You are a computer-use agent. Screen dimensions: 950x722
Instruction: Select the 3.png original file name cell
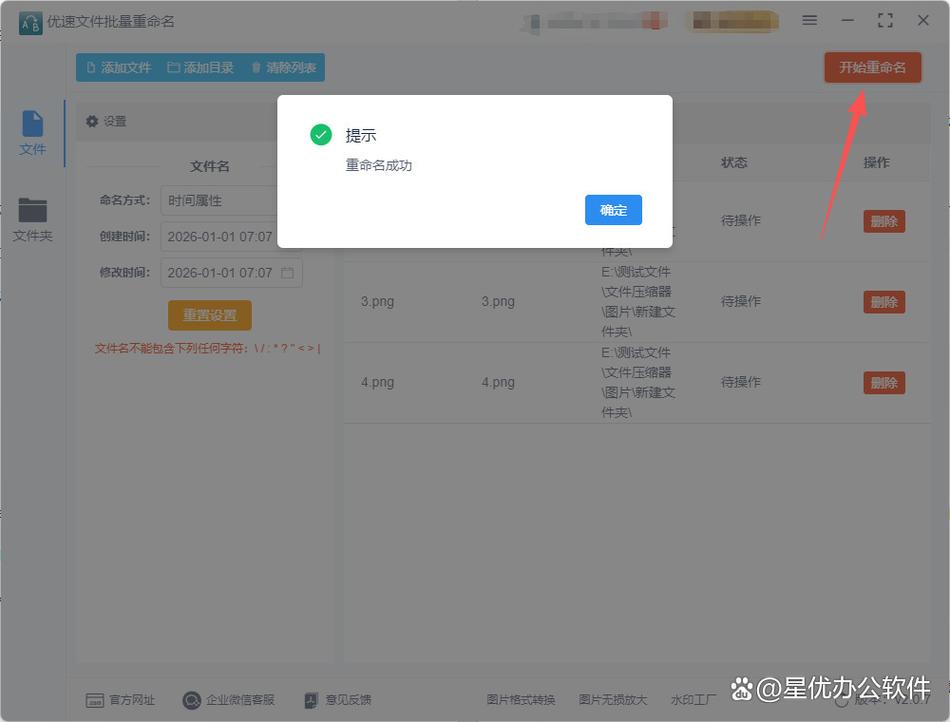377,301
